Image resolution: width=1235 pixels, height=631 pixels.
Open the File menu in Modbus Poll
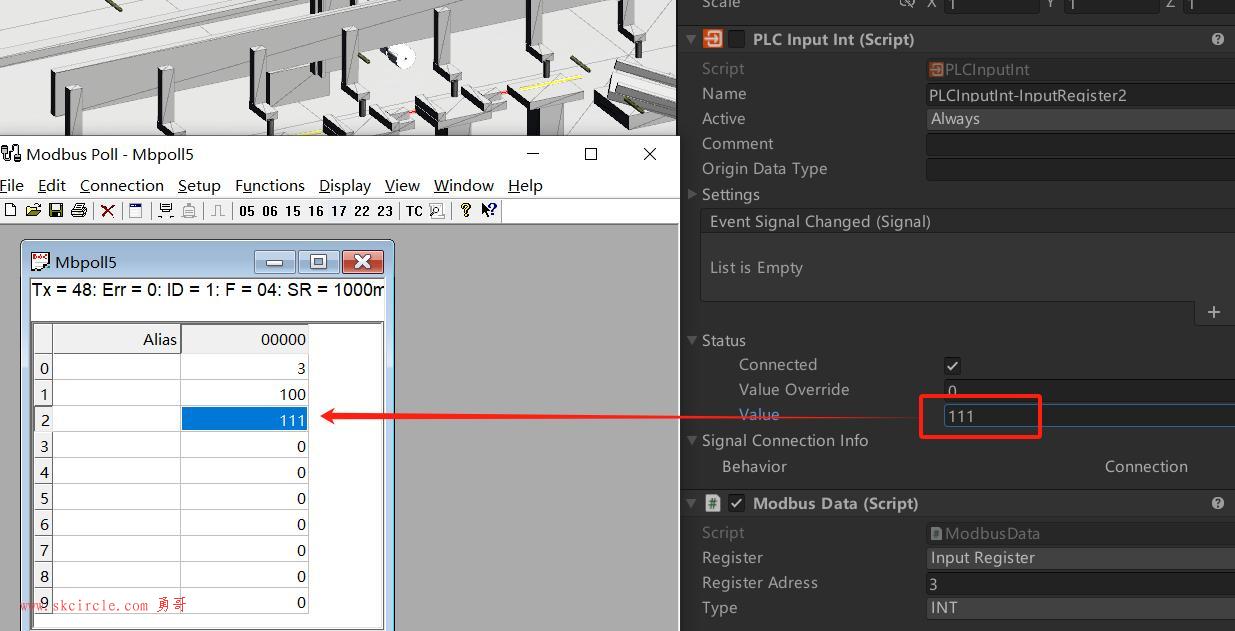12,185
